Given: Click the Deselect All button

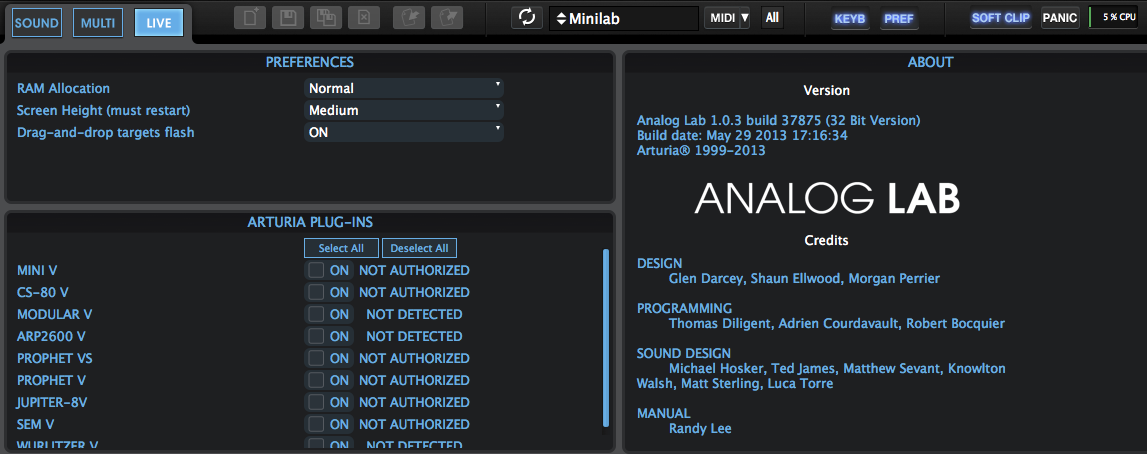Looking at the screenshot, I should pyautogui.click(x=419, y=248).
